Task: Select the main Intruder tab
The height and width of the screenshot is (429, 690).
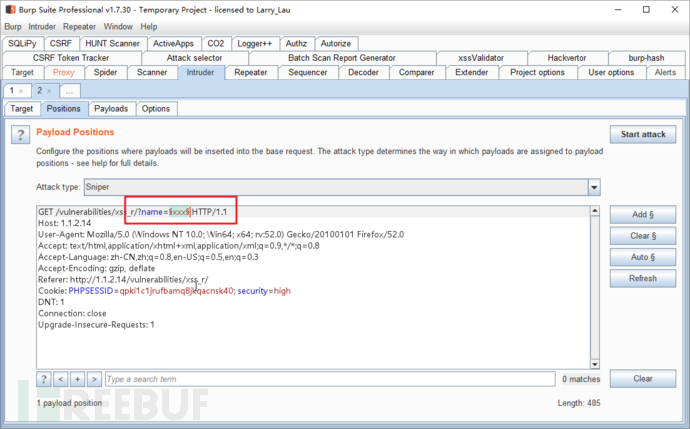Action: (200, 73)
